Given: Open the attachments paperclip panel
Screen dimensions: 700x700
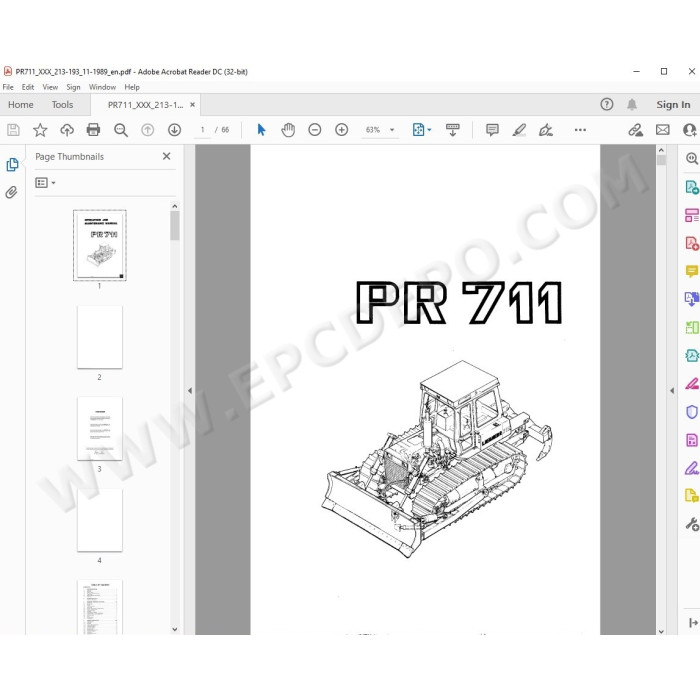Looking at the screenshot, I should coord(12,192).
